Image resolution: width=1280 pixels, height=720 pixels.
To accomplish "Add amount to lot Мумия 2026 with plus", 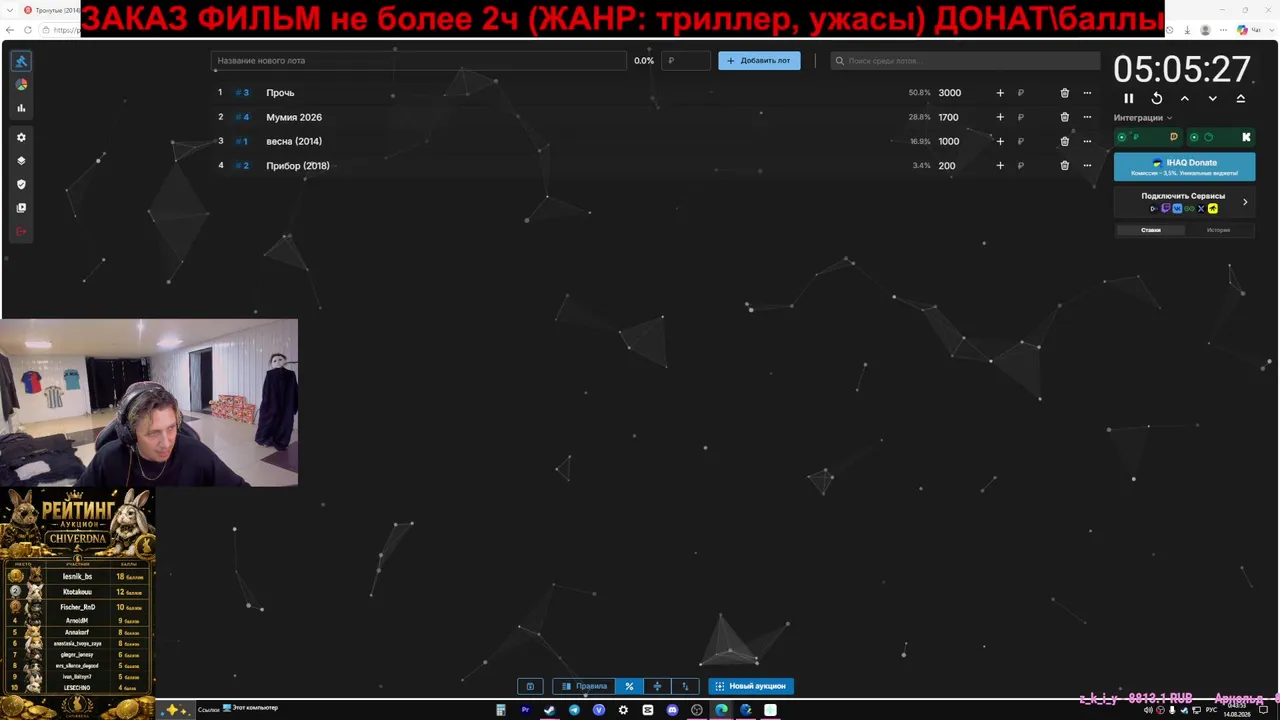I will coord(1000,117).
